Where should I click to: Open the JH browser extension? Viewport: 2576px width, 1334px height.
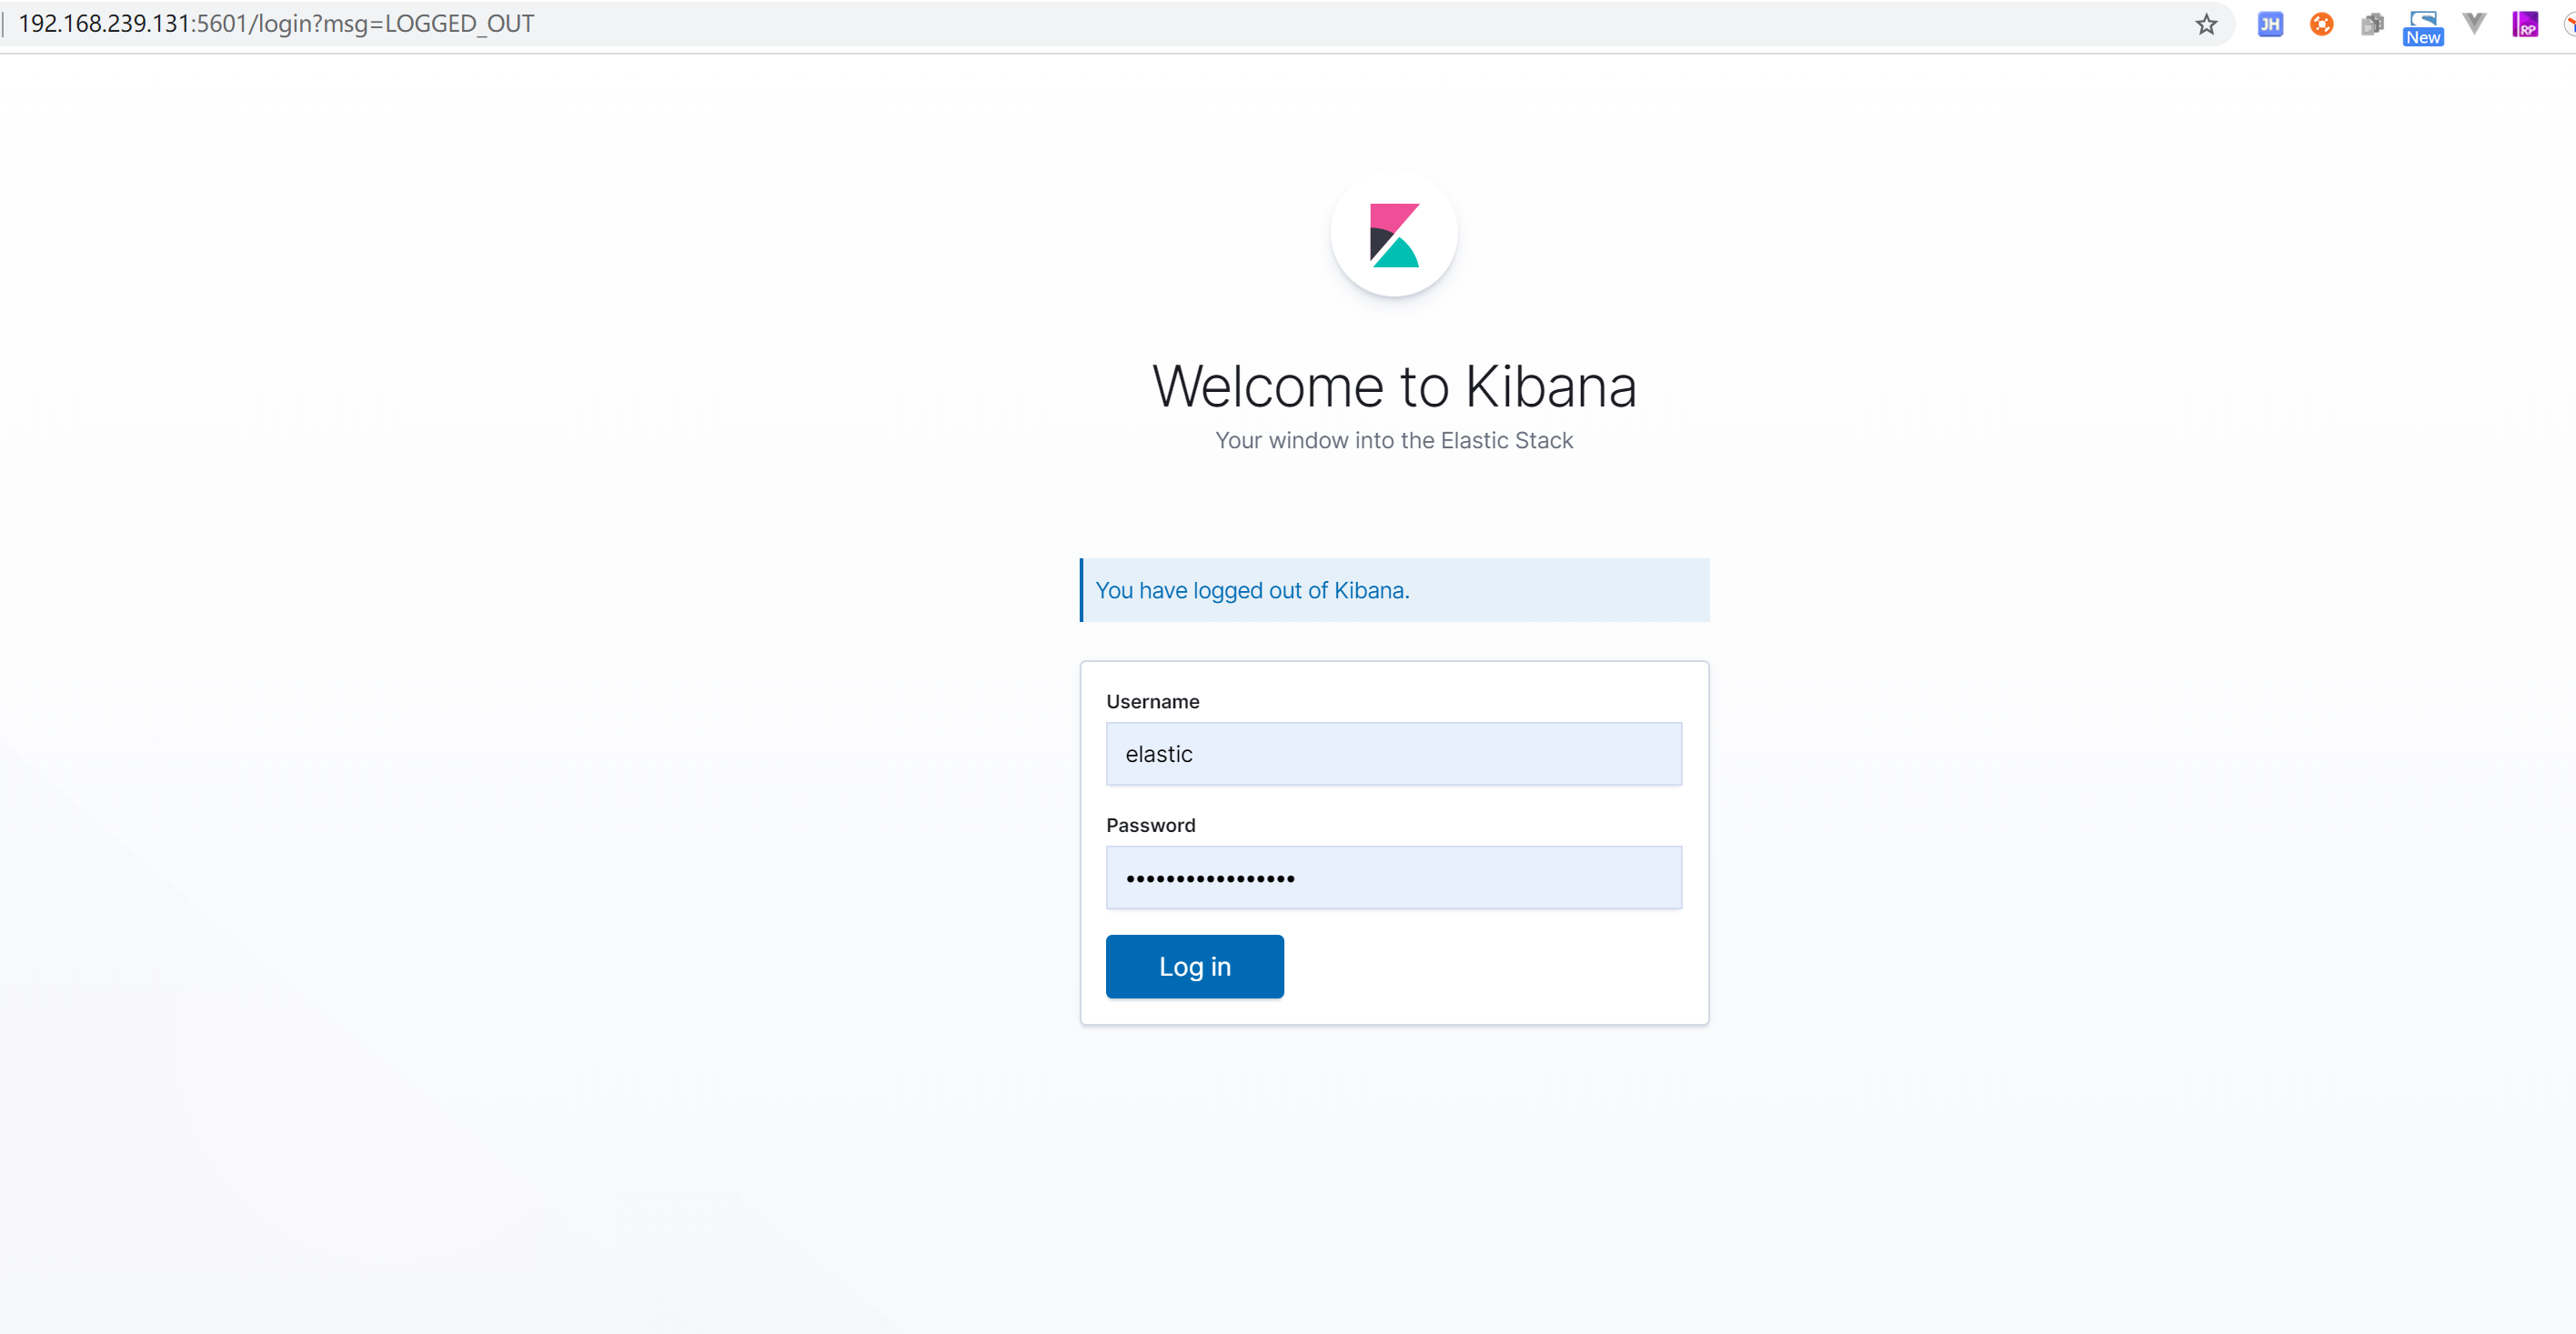point(2270,24)
